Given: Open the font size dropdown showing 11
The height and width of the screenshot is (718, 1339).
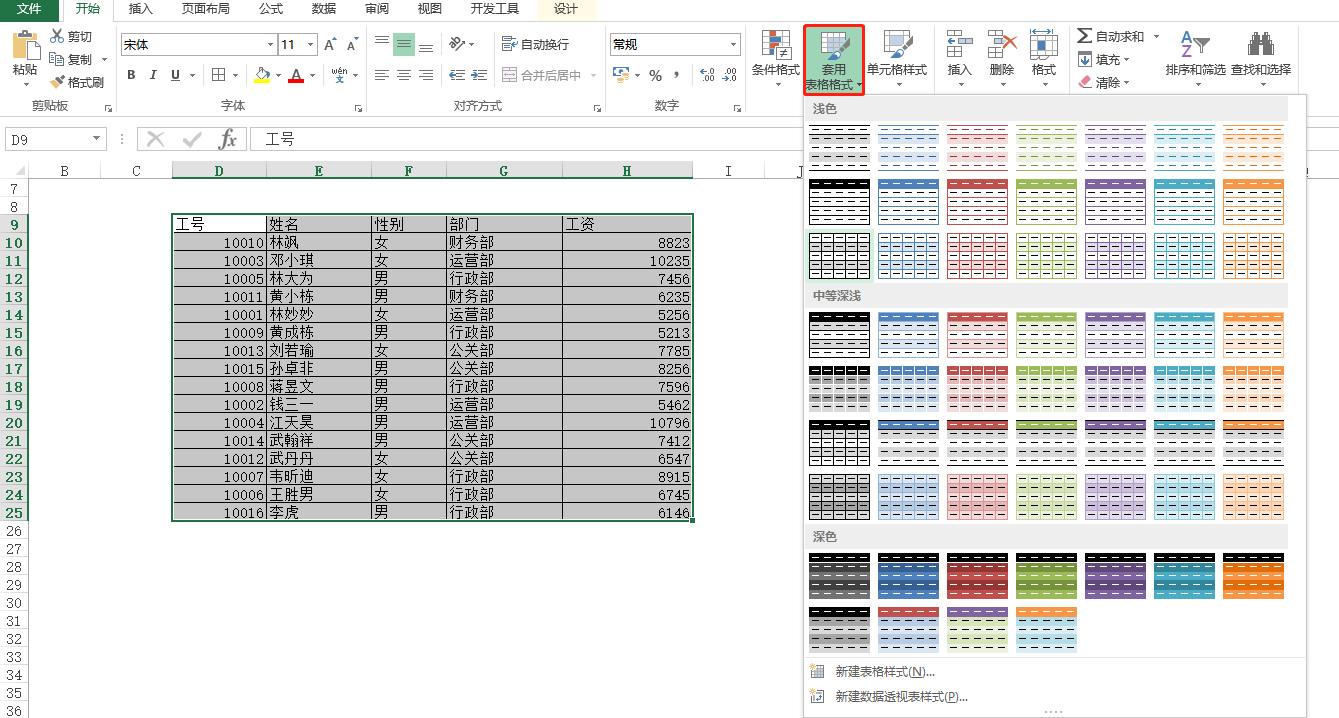Looking at the screenshot, I should pyautogui.click(x=311, y=45).
